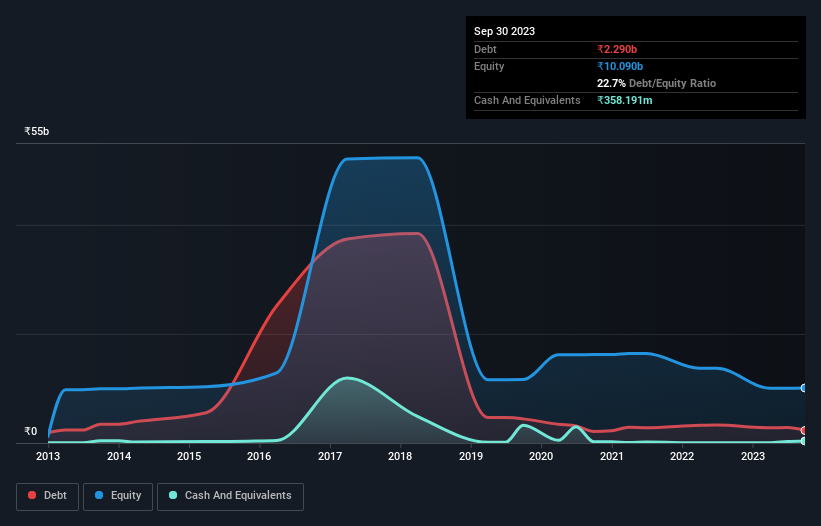
Task: Select the 2017 x-axis label
Action: (x=330, y=456)
